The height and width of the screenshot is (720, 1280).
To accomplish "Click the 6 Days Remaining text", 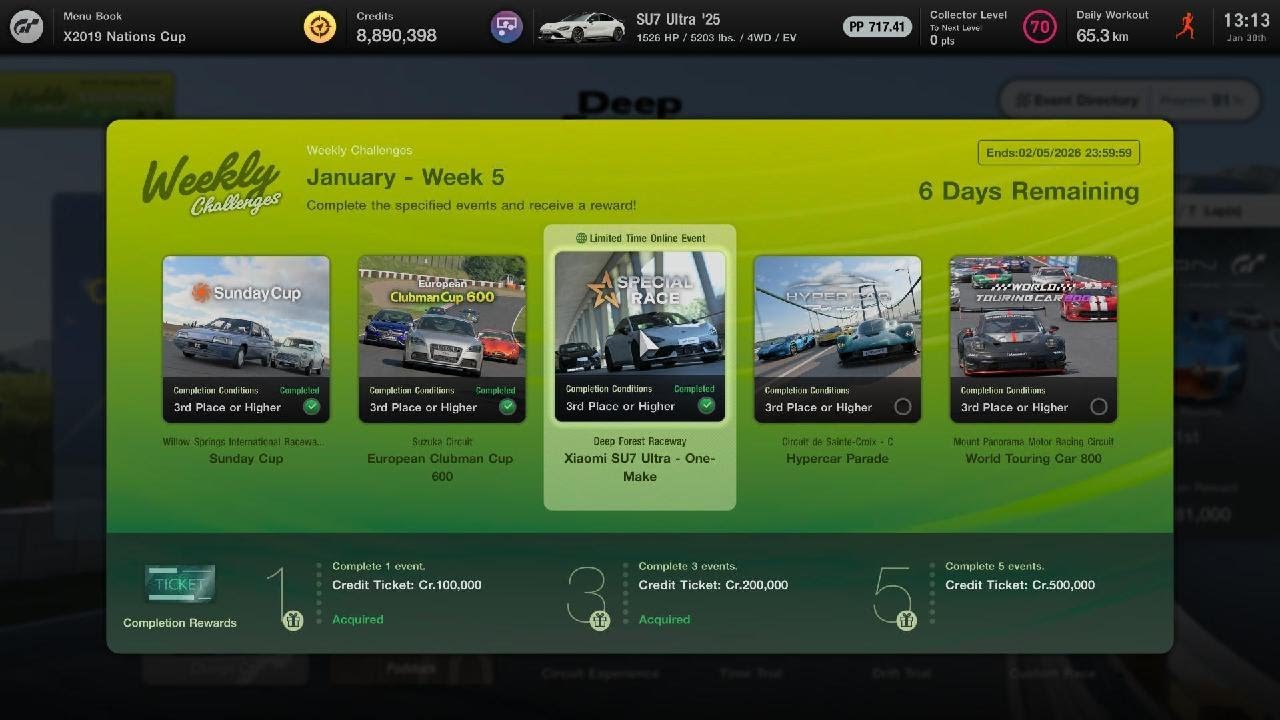I will (1029, 191).
